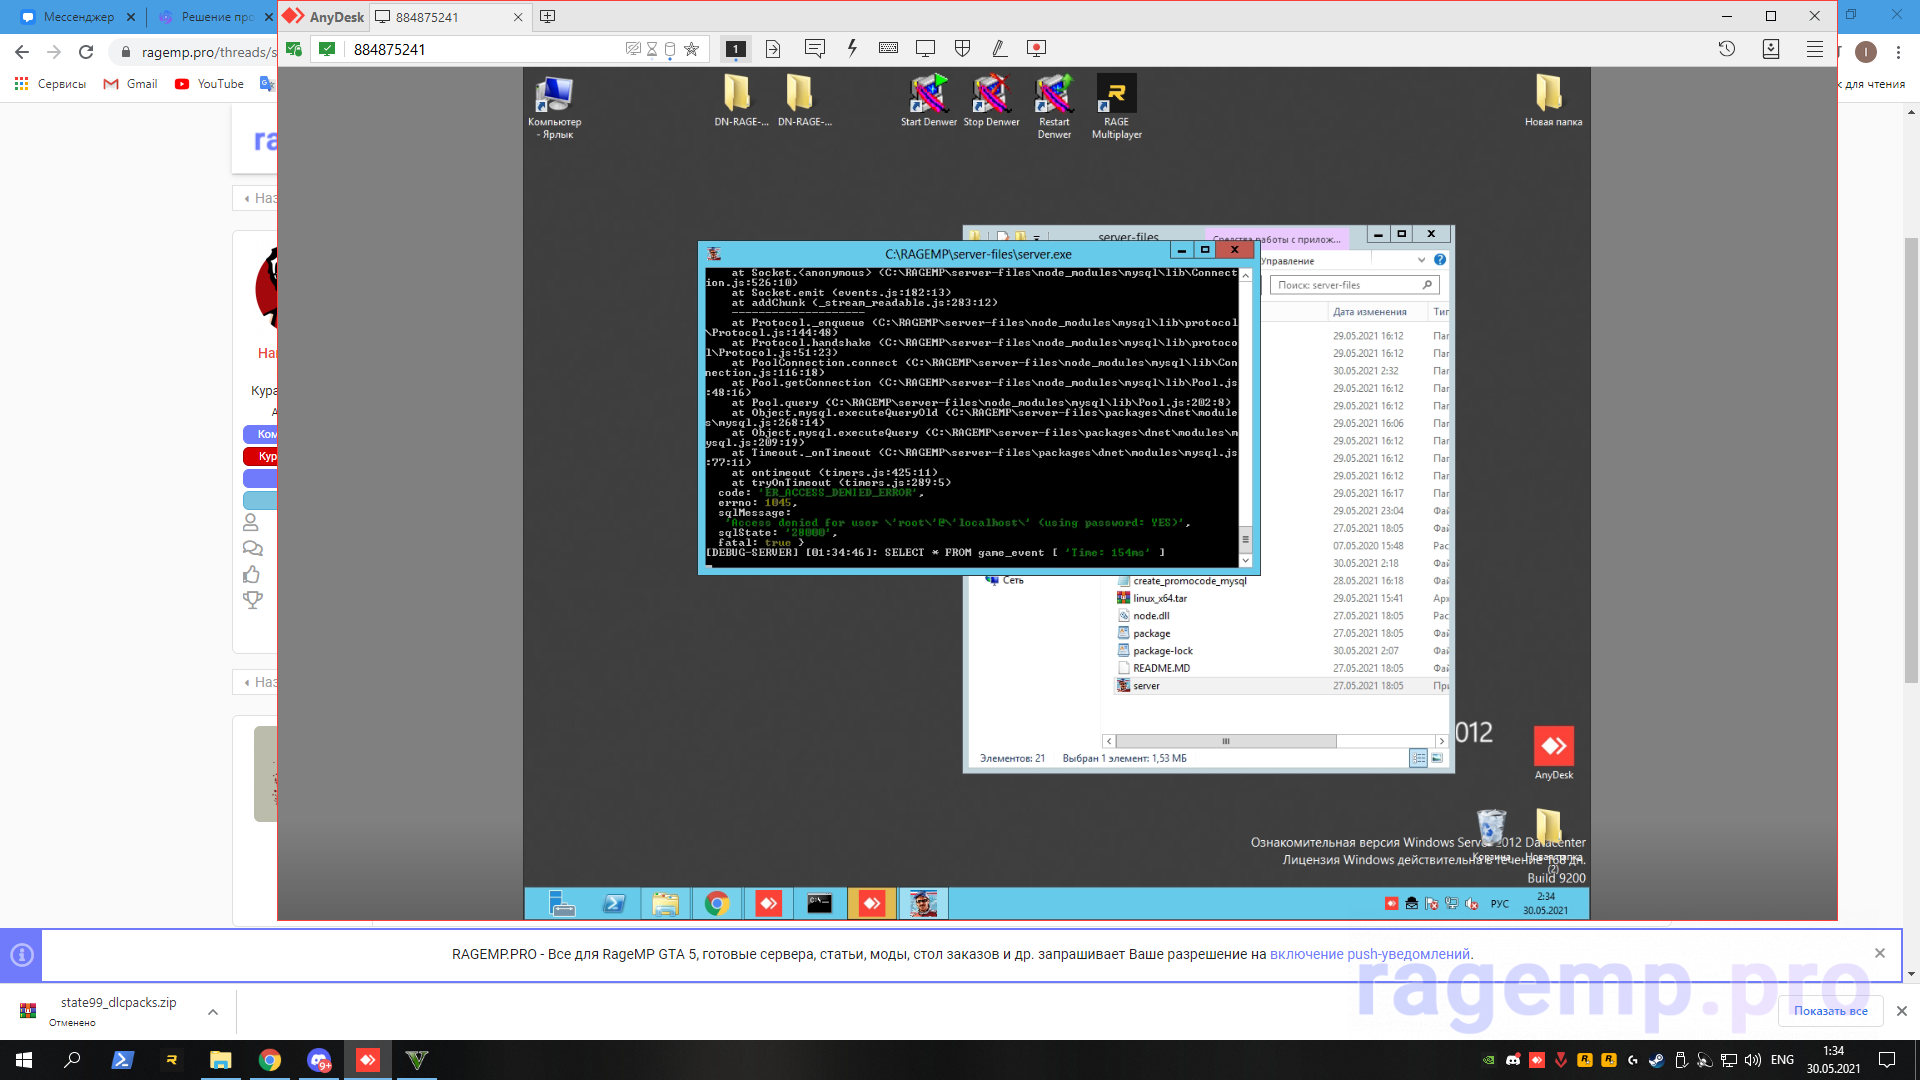This screenshot has width=1920, height=1080.
Task: Switch Explorer to large icons view
Action: [1437, 758]
